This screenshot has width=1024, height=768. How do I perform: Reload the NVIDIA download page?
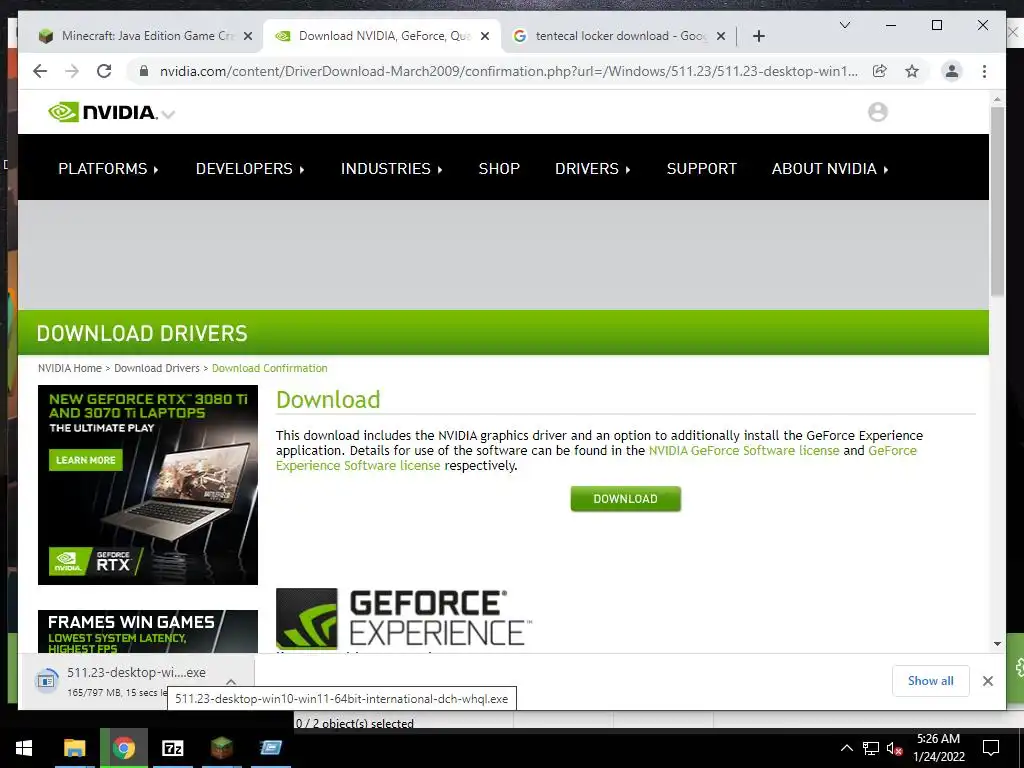coord(104,71)
